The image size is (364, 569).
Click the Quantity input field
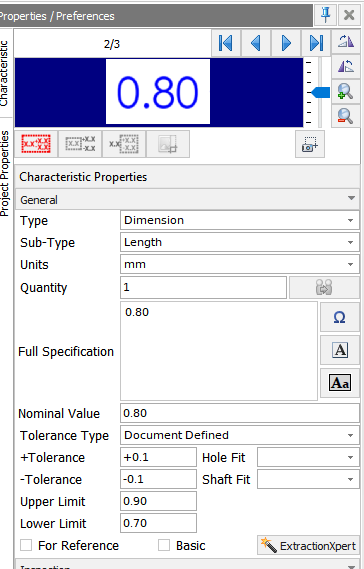click(x=203, y=287)
